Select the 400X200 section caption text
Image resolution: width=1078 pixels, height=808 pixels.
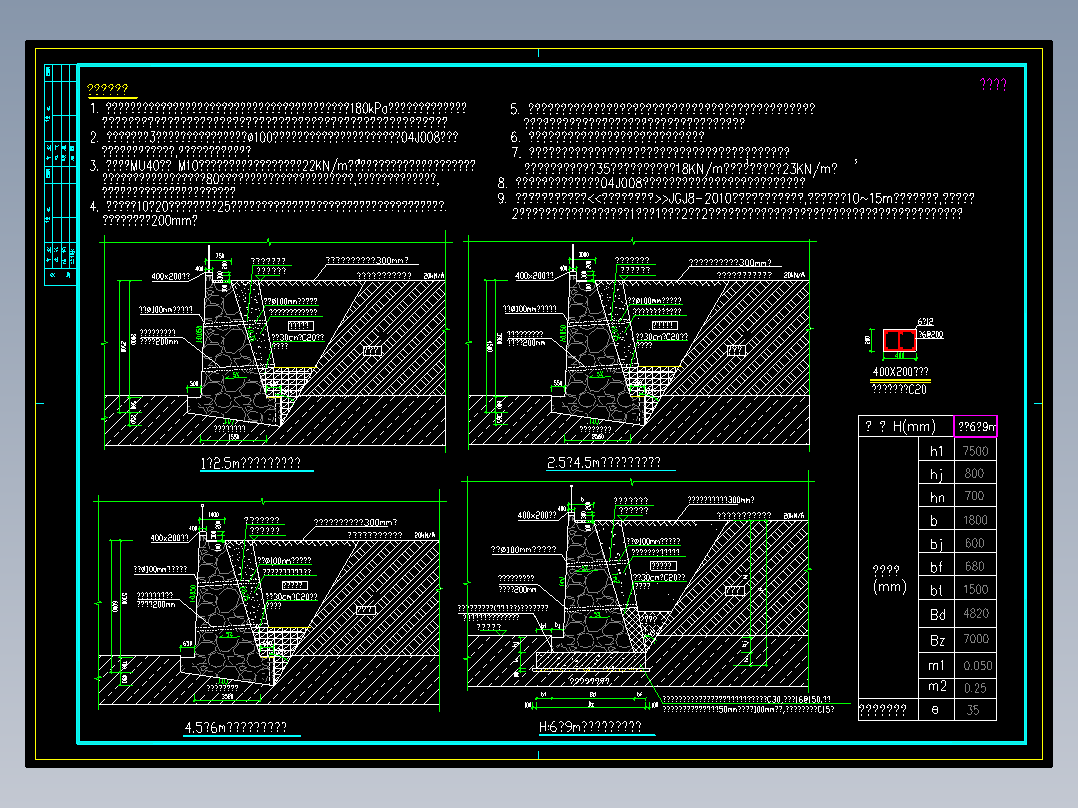click(x=900, y=372)
